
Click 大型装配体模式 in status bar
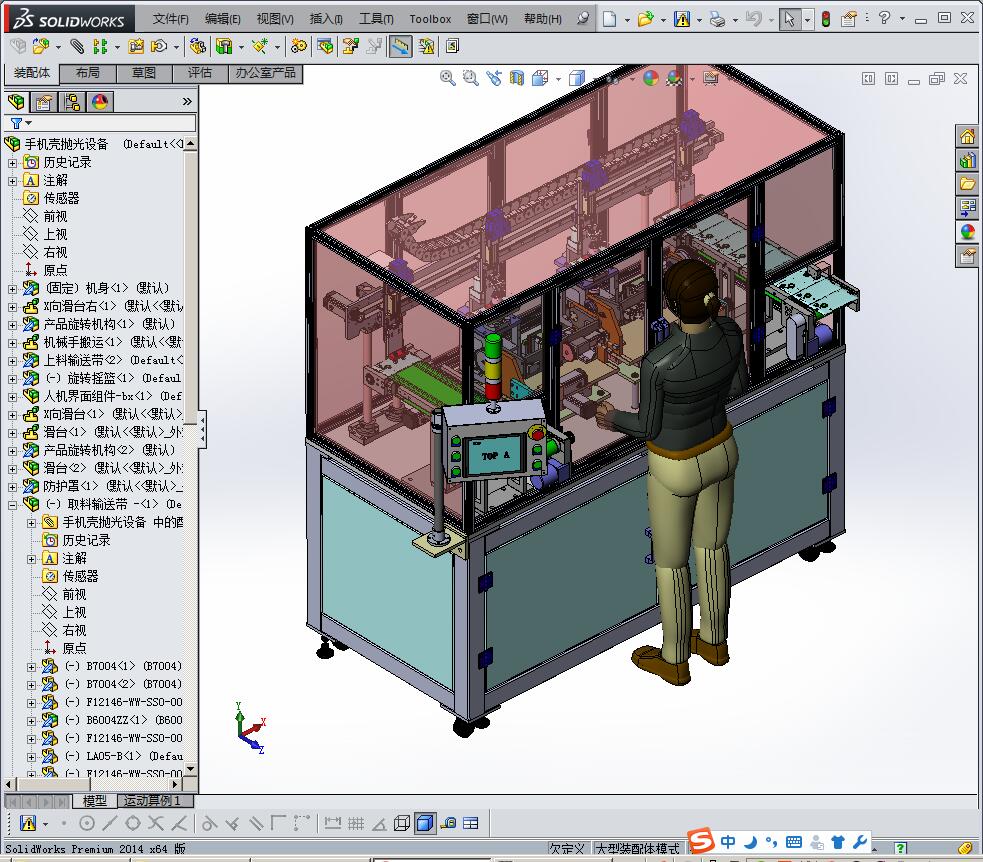tap(638, 848)
